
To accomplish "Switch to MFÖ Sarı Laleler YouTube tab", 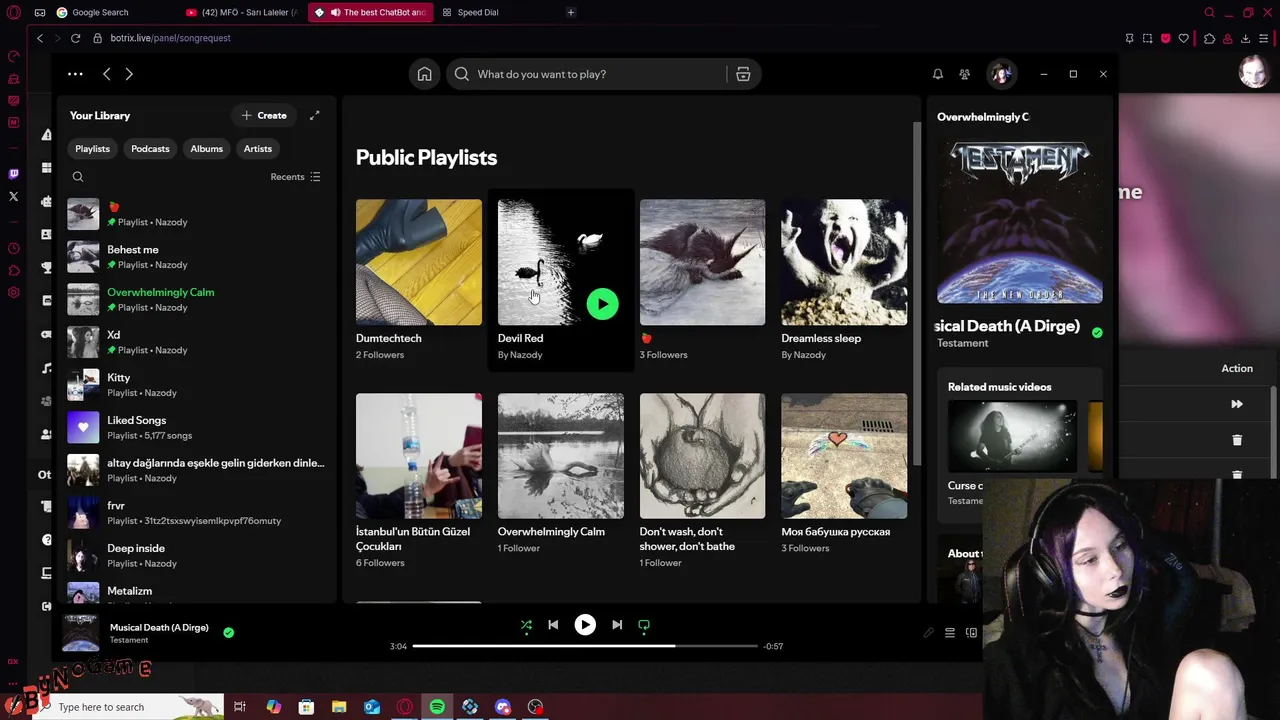I will [x=242, y=12].
